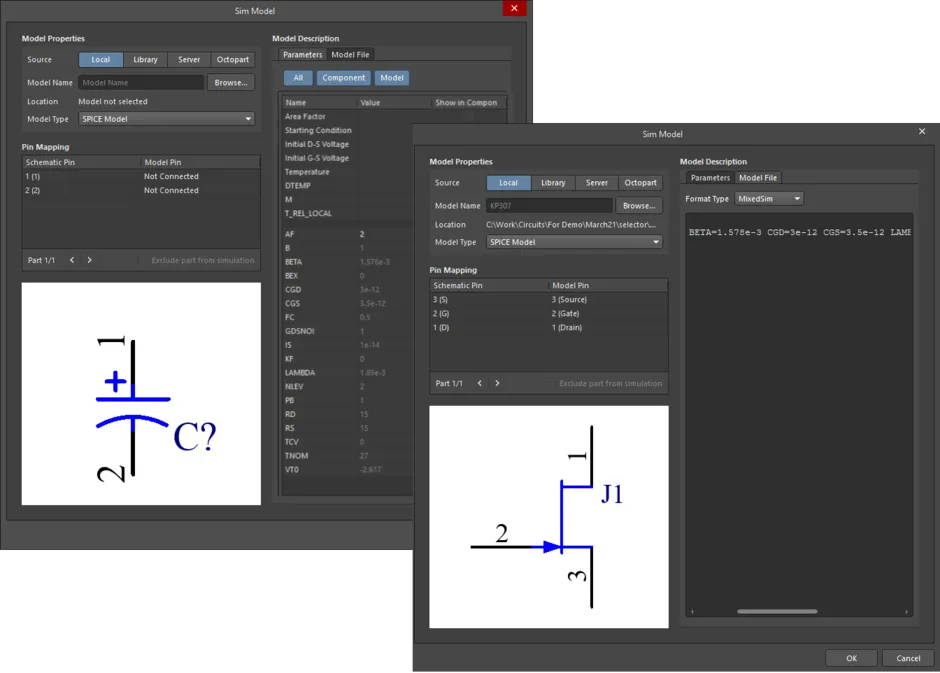Screen dimensions: 940x673
Task: Click the 'Value' column header in parameters table
Action: click(394, 102)
